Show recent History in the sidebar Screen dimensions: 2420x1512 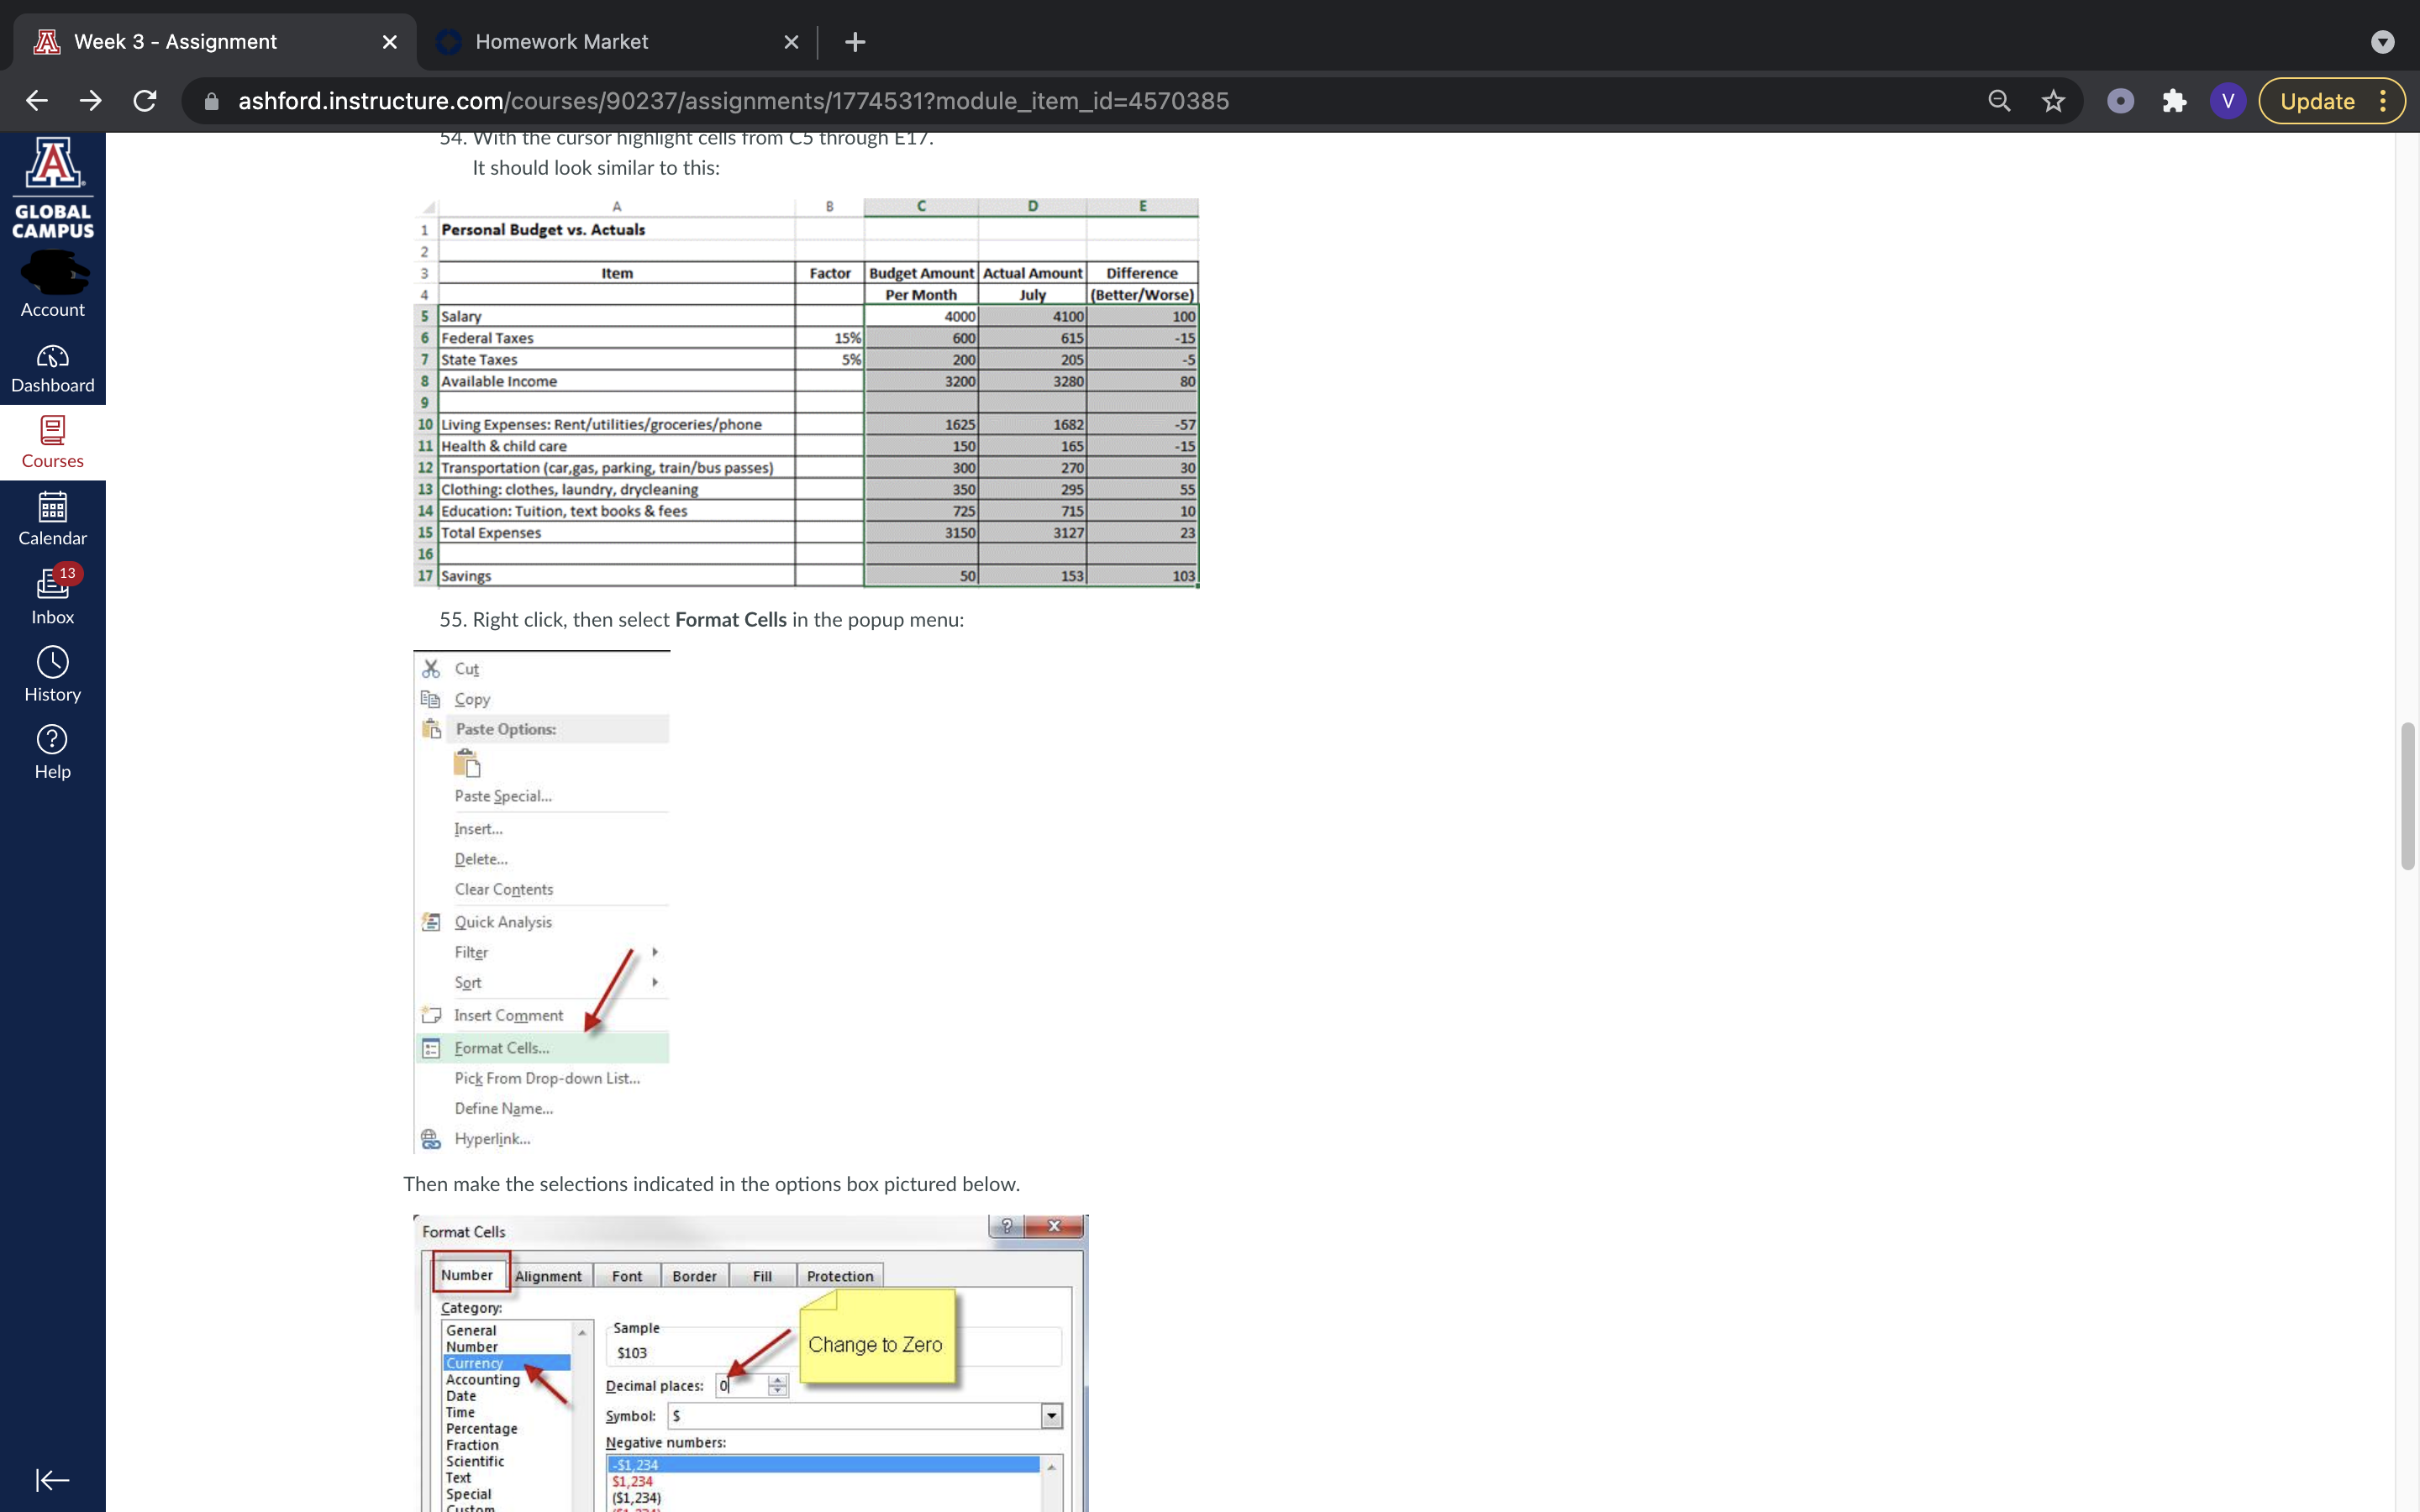coord(53,674)
